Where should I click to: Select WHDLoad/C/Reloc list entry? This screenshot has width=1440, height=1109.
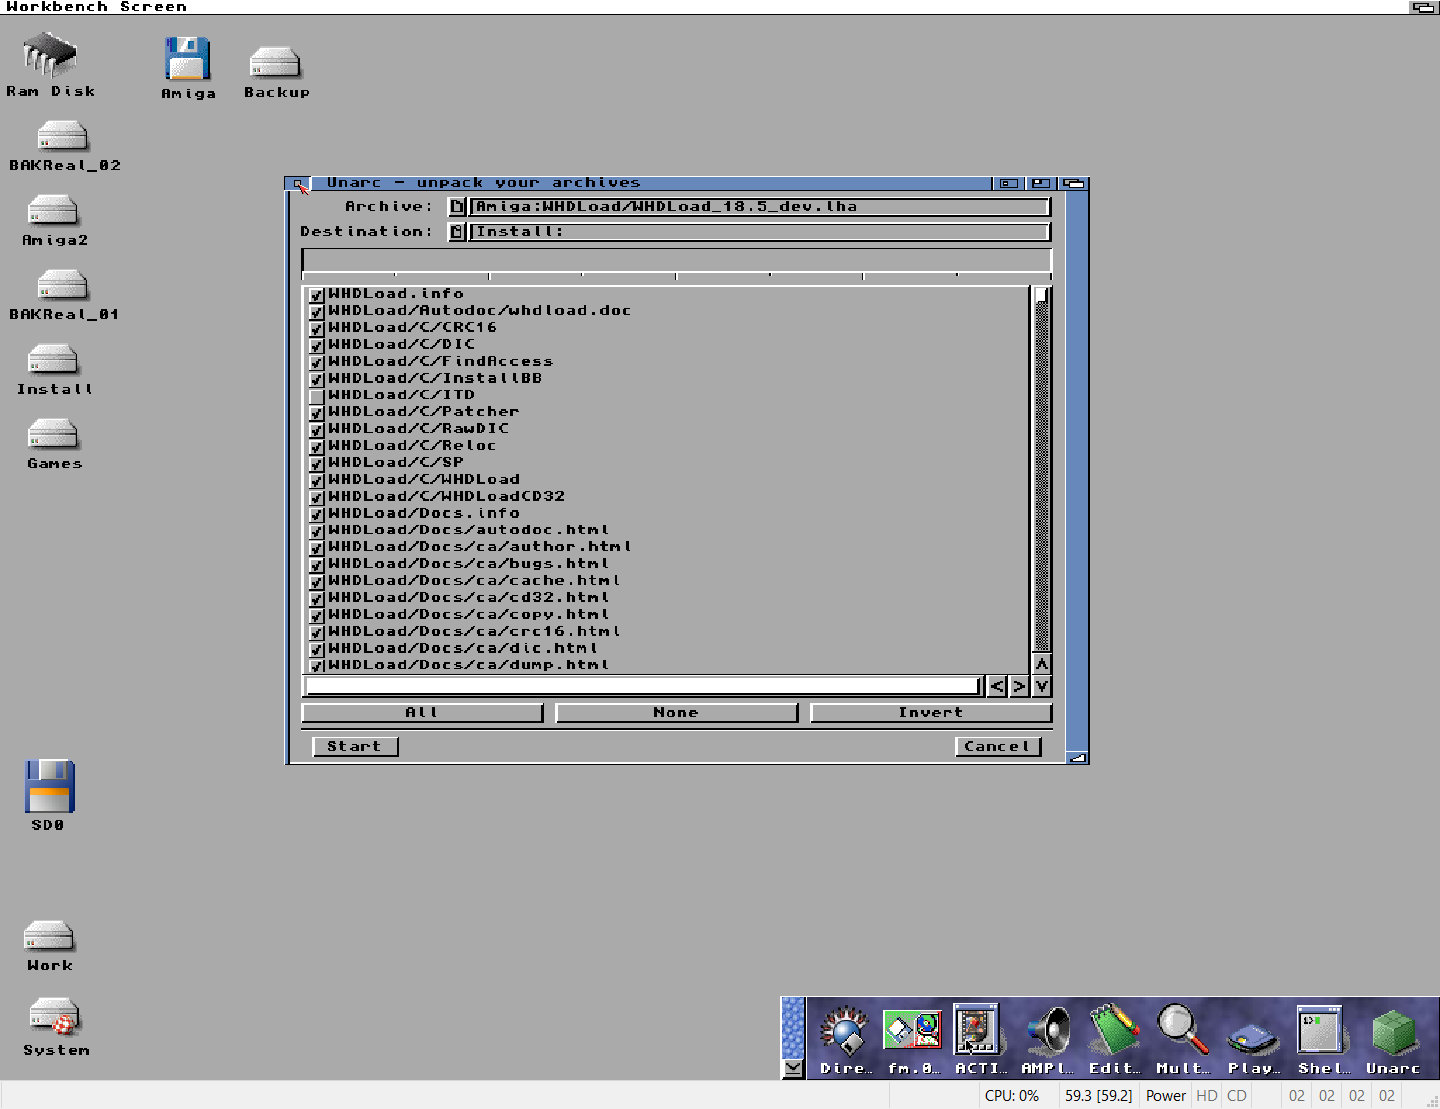412,446
